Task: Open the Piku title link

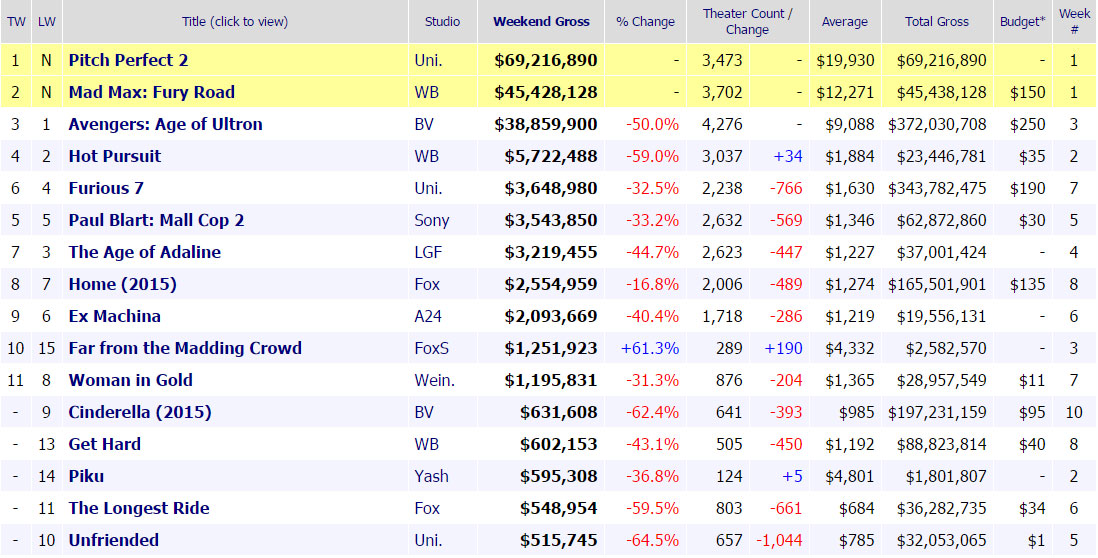Action: pyautogui.click(x=86, y=476)
